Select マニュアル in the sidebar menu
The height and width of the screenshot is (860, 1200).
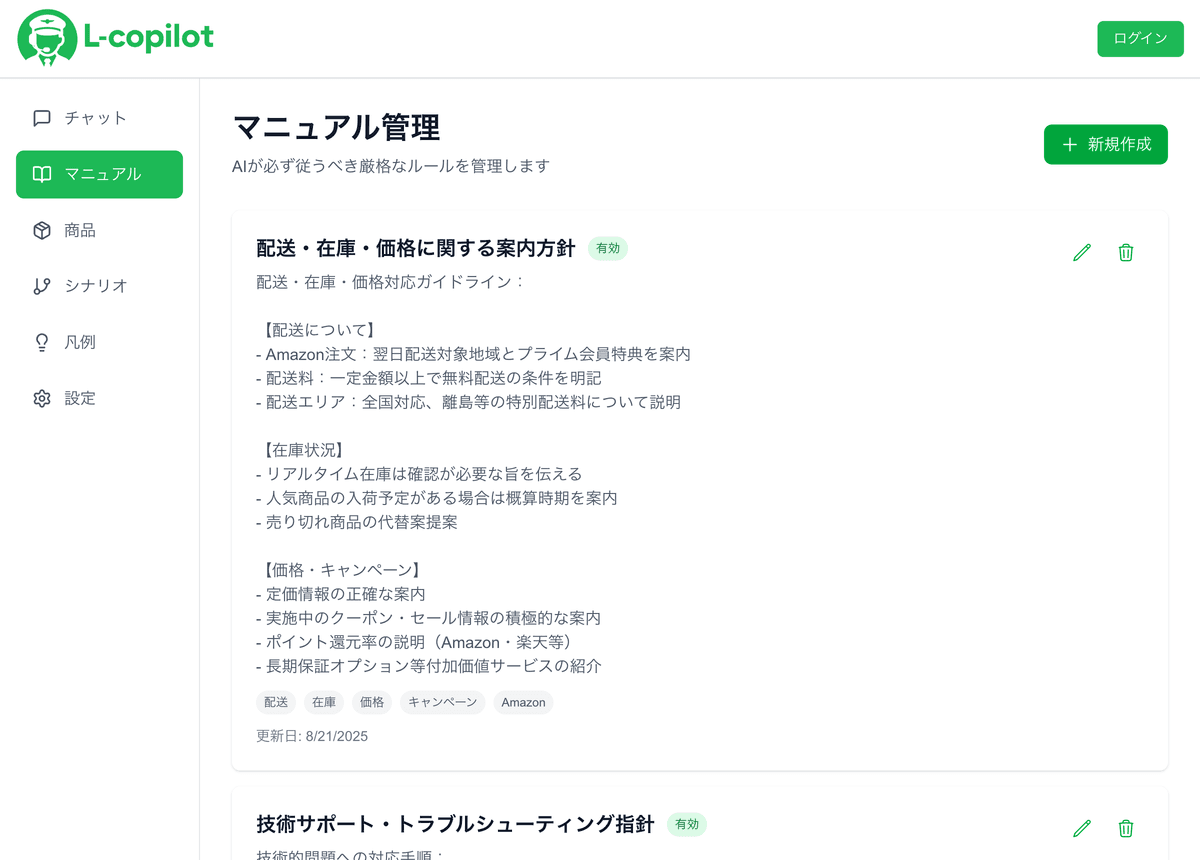pyautogui.click(x=99, y=174)
